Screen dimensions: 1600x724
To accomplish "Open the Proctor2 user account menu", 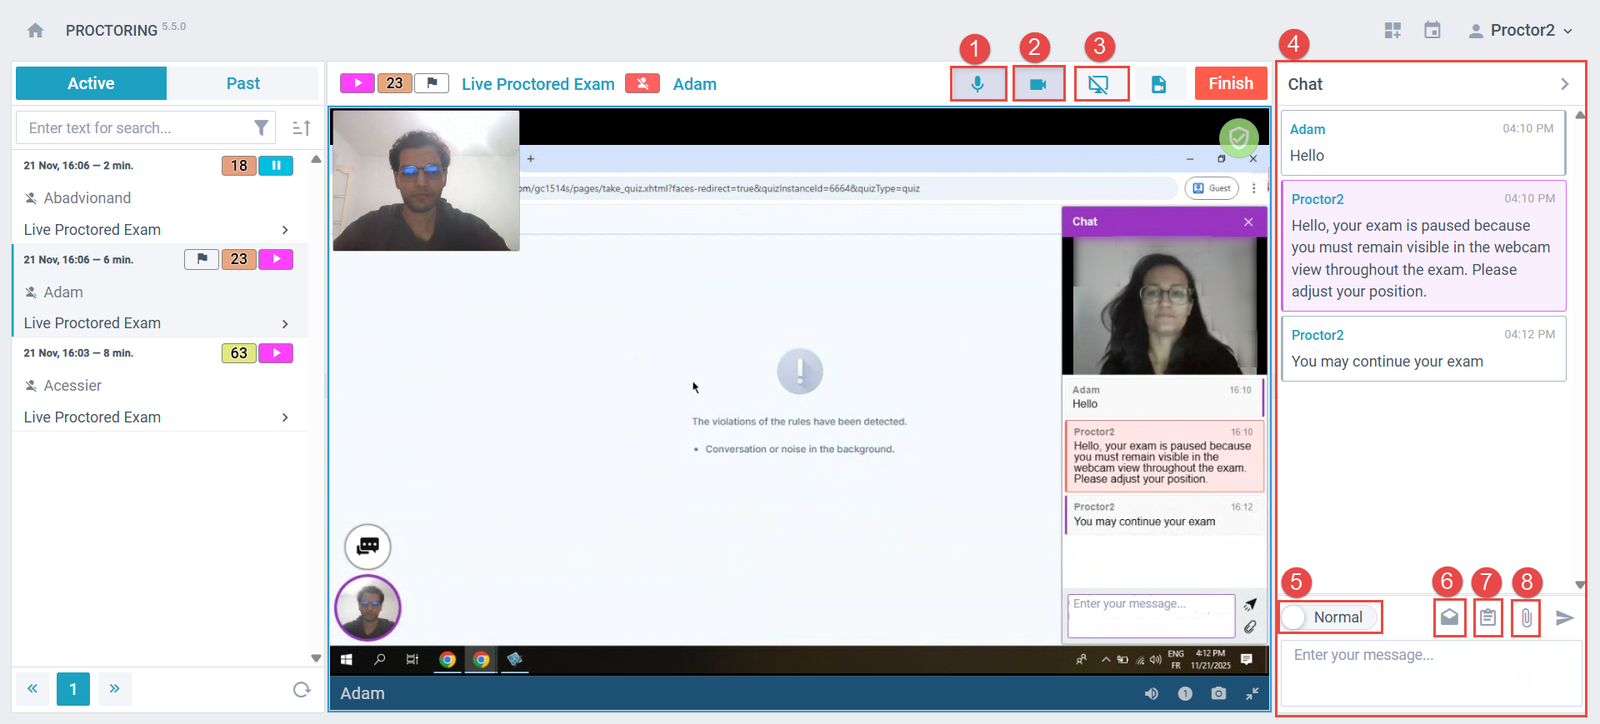I will (1520, 30).
